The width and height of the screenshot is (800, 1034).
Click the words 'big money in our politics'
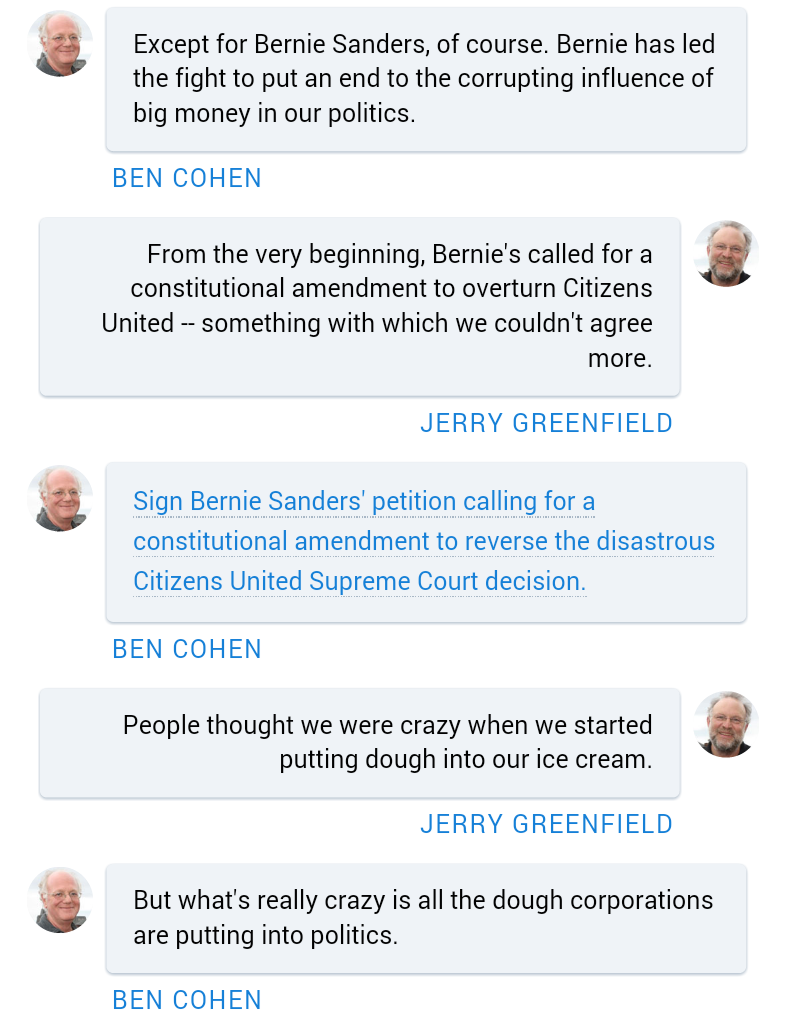click(274, 113)
